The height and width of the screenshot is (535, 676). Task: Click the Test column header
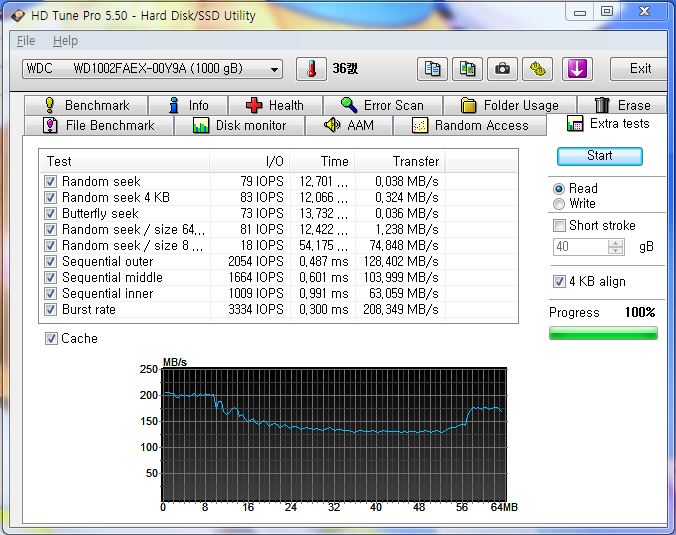point(124,161)
